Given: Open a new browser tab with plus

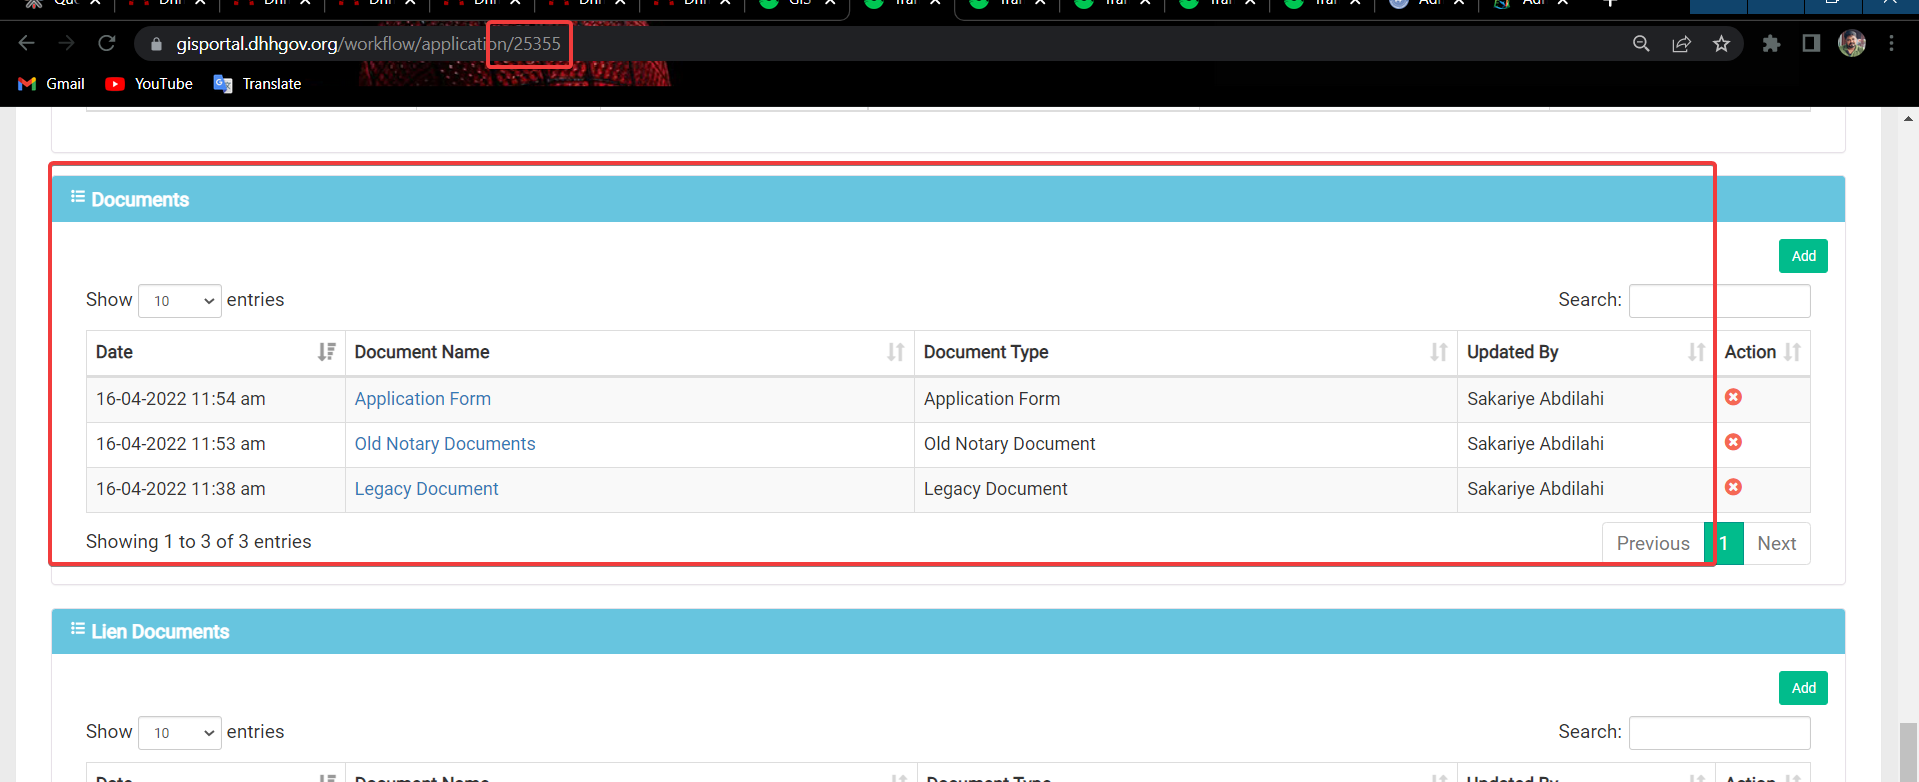Looking at the screenshot, I should pyautogui.click(x=1610, y=4).
